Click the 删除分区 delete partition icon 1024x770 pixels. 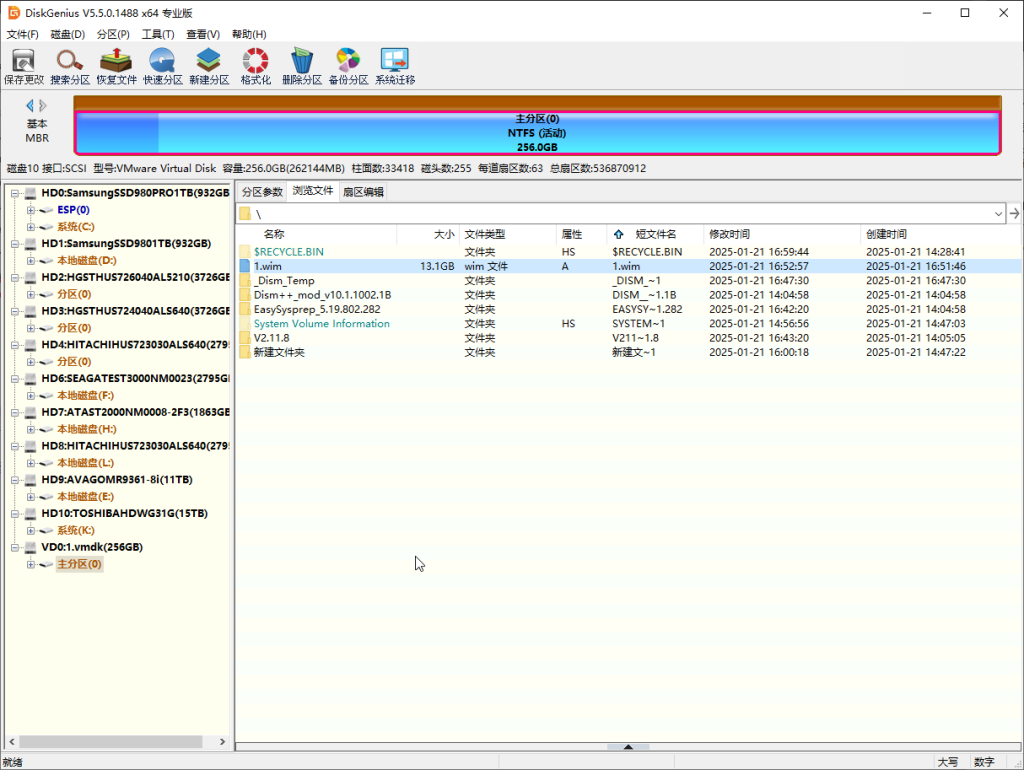pyautogui.click(x=301, y=66)
